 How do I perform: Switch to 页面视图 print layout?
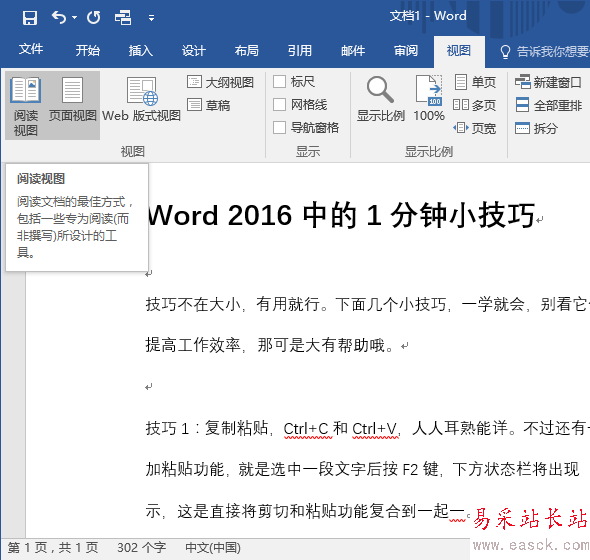click(73, 106)
